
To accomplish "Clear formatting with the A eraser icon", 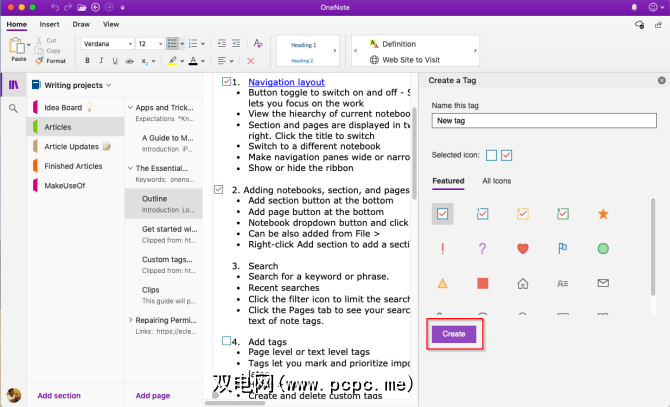I will (x=258, y=43).
